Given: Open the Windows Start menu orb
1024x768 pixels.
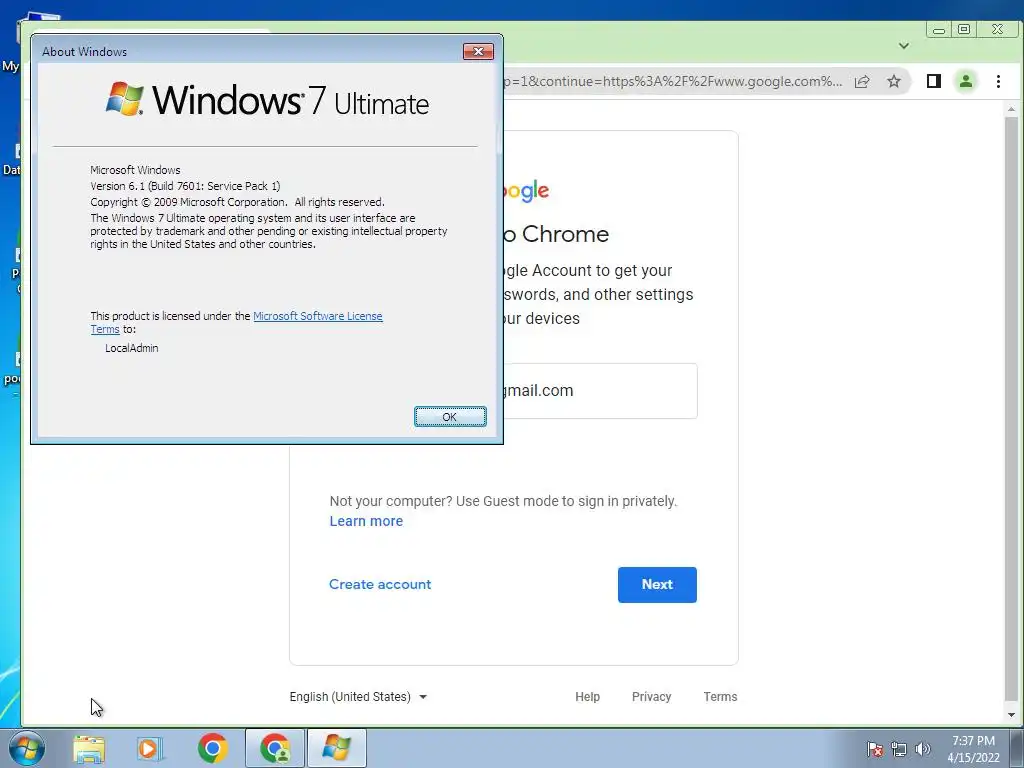Looking at the screenshot, I should pyautogui.click(x=27, y=748).
